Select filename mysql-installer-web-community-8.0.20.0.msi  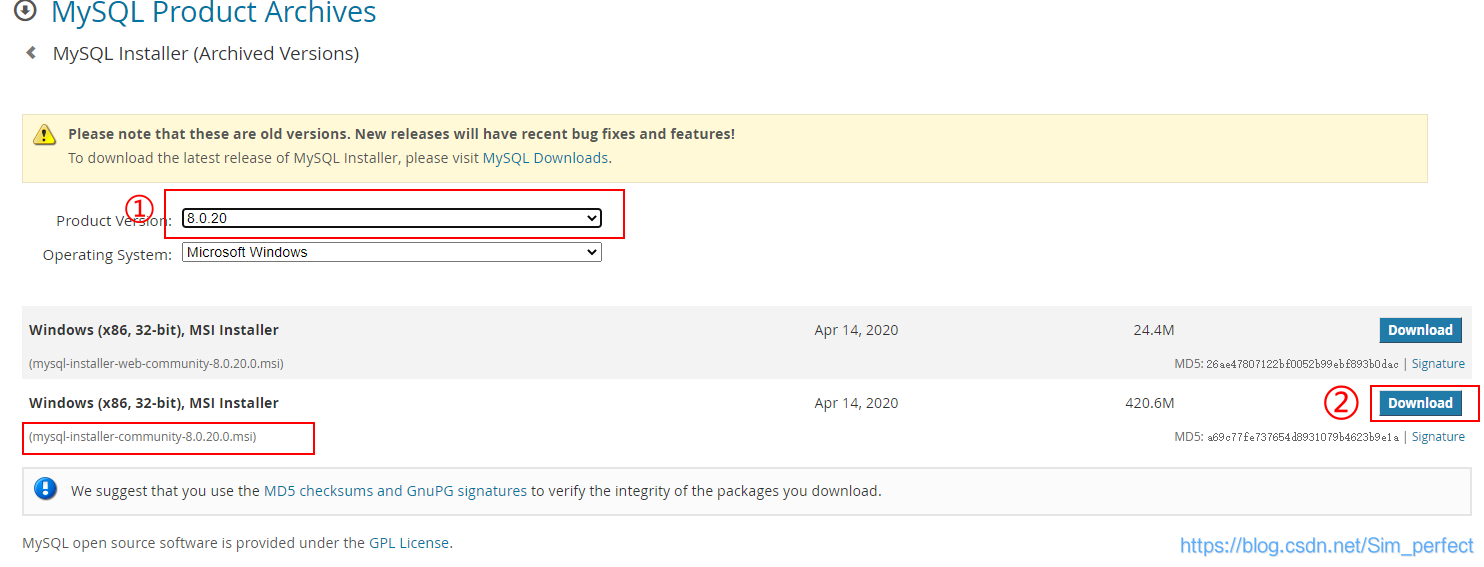(x=156, y=364)
